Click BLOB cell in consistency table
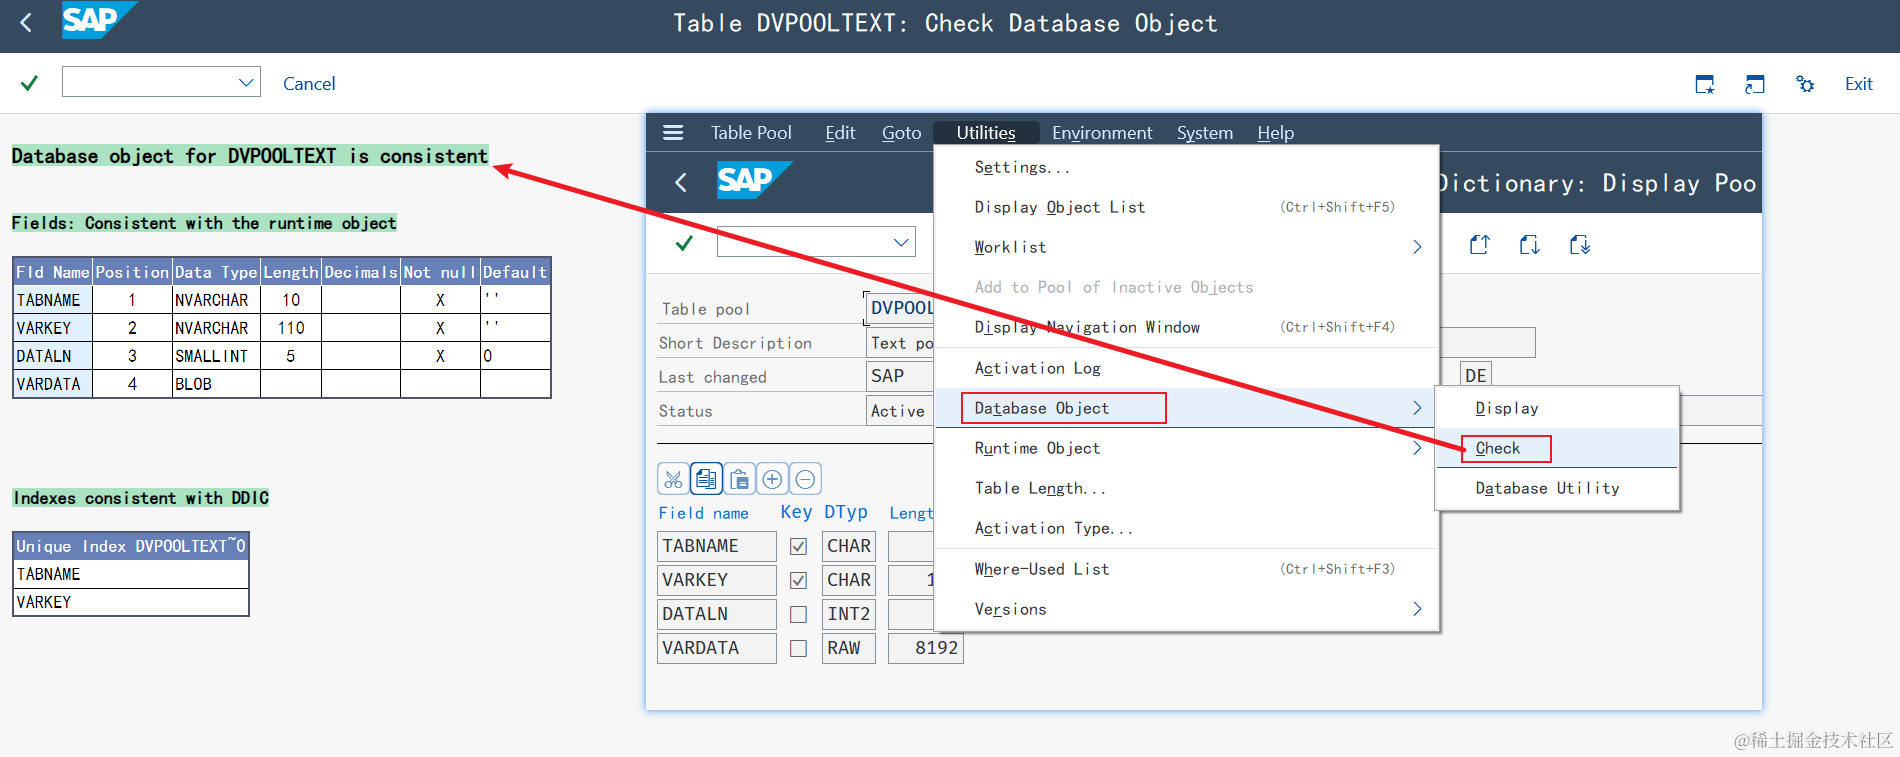This screenshot has width=1900, height=757. (x=216, y=384)
